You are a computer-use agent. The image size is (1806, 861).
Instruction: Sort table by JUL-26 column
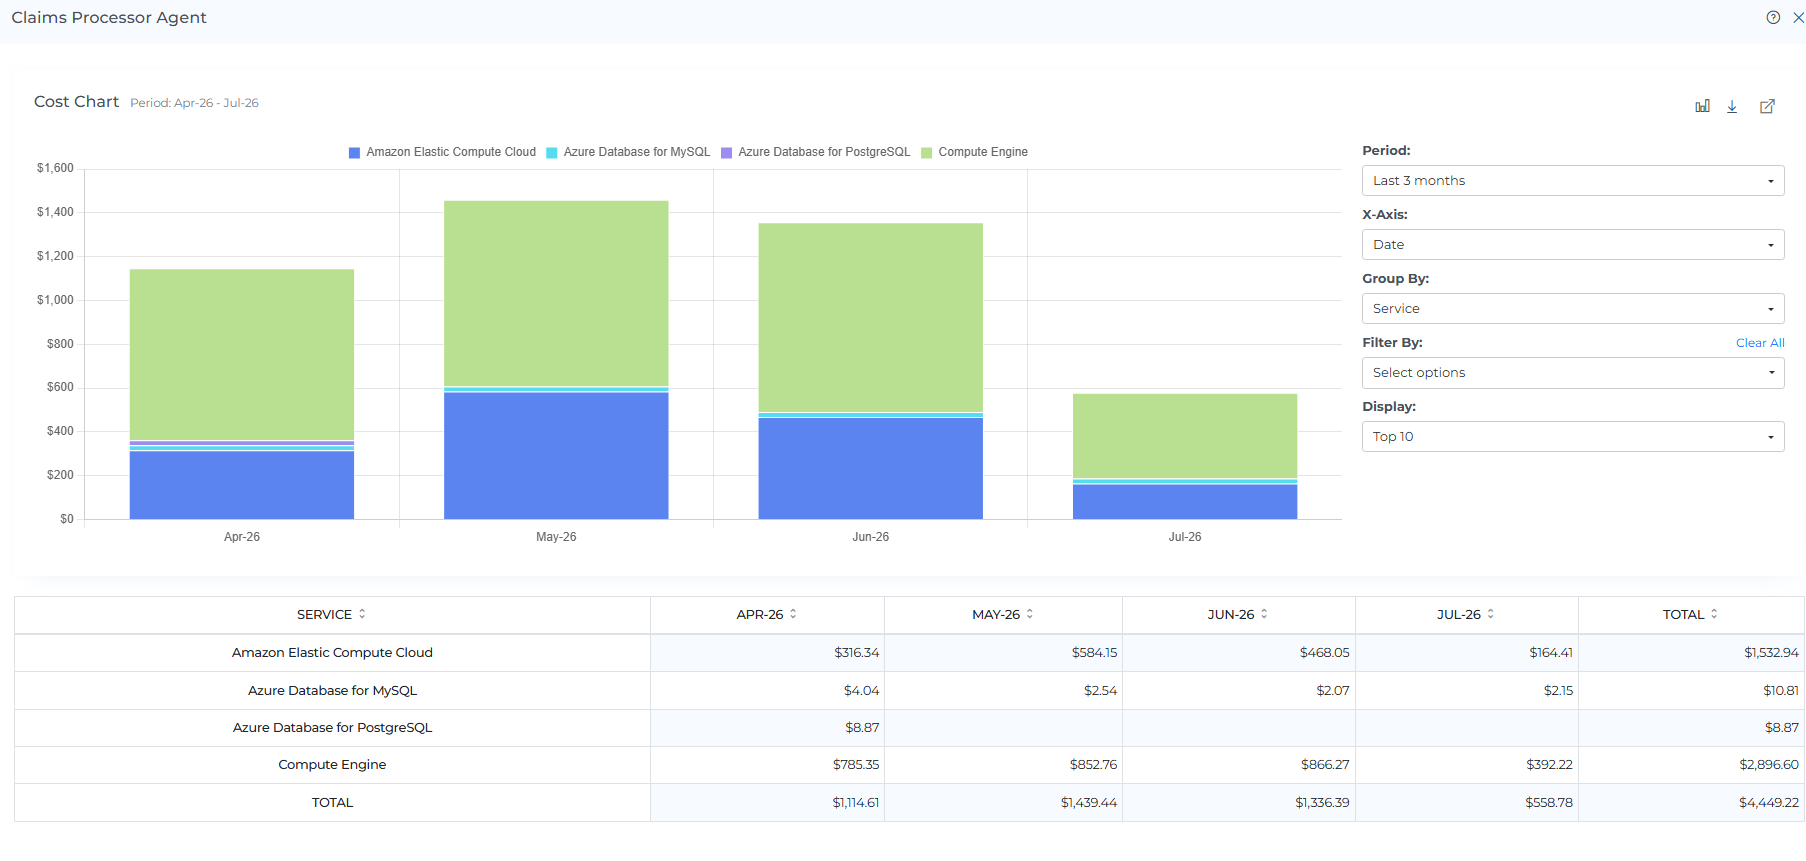[1466, 615]
